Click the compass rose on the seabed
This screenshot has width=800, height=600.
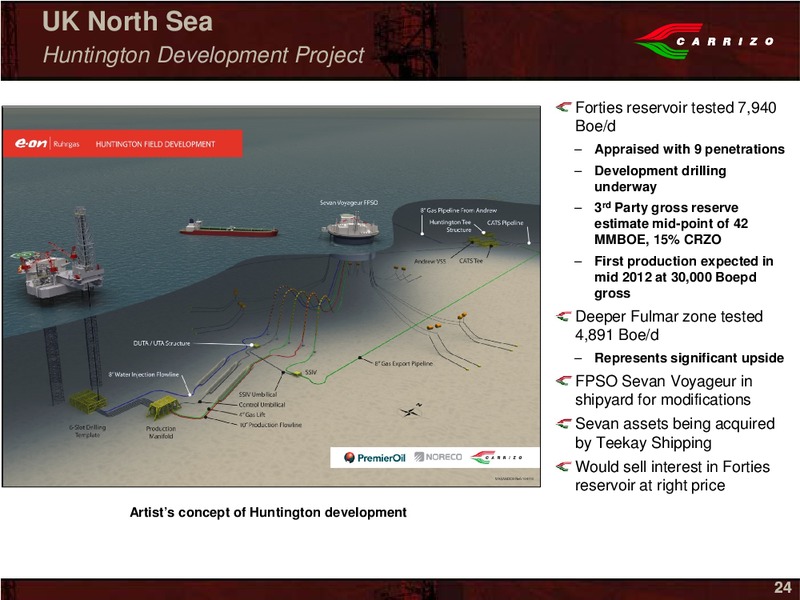(411, 409)
